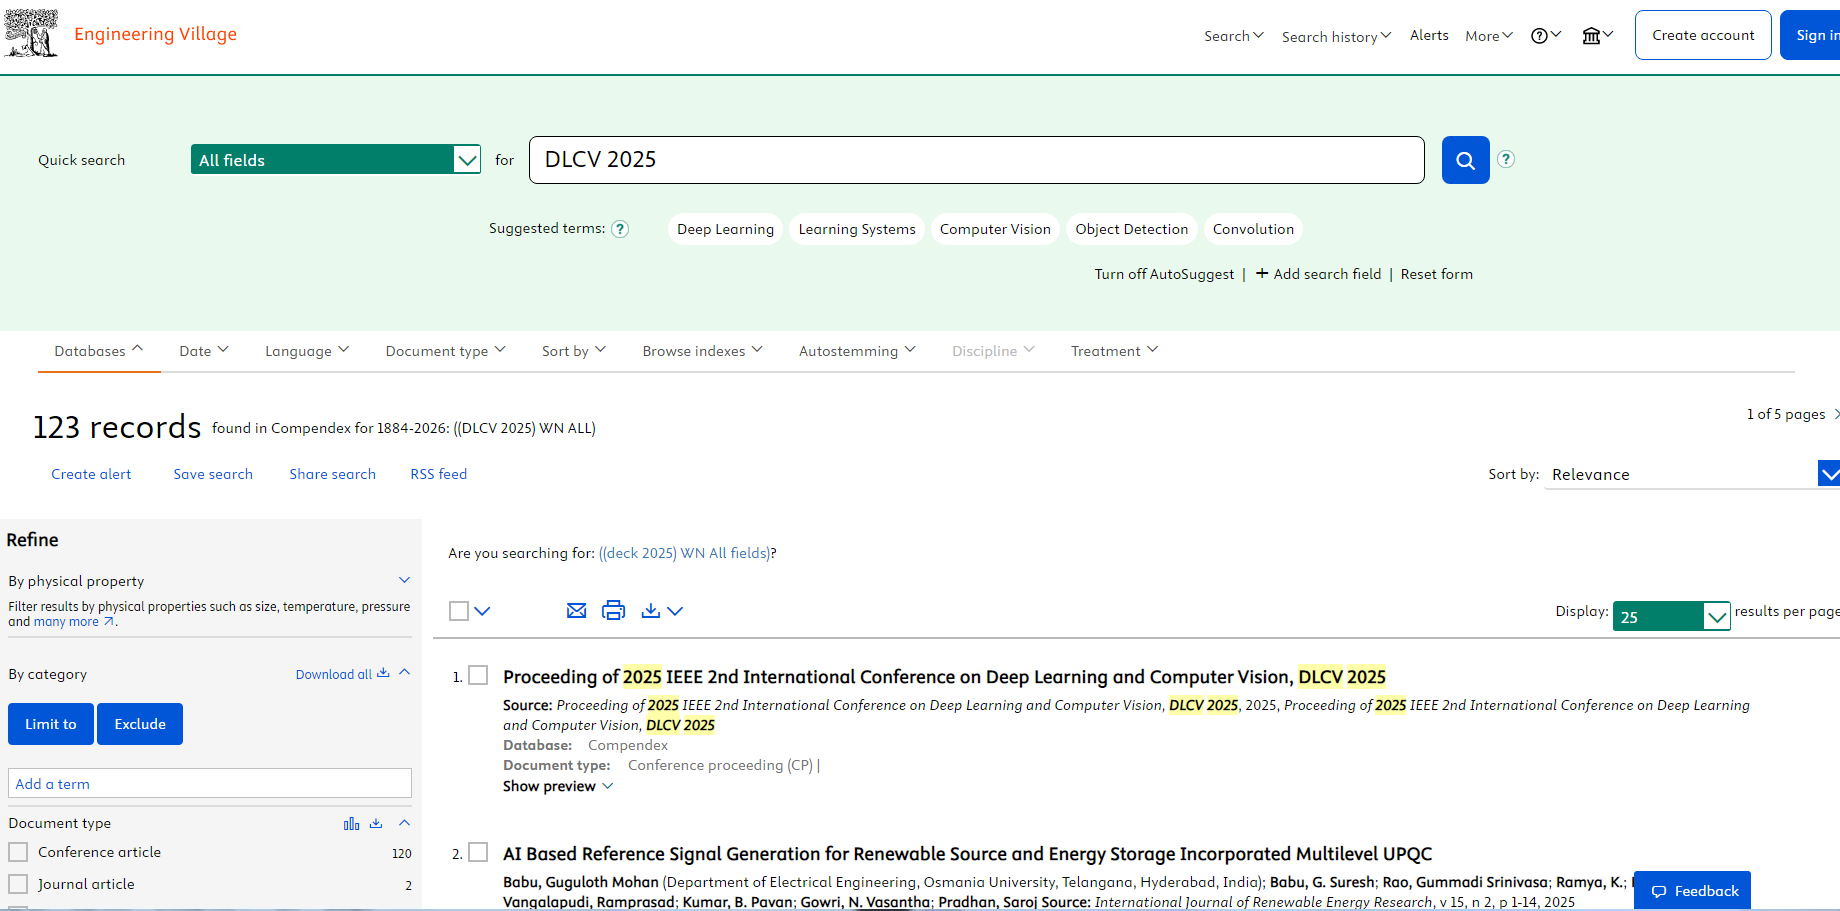Click Reset form
The width and height of the screenshot is (1840, 911).
[x=1436, y=274]
